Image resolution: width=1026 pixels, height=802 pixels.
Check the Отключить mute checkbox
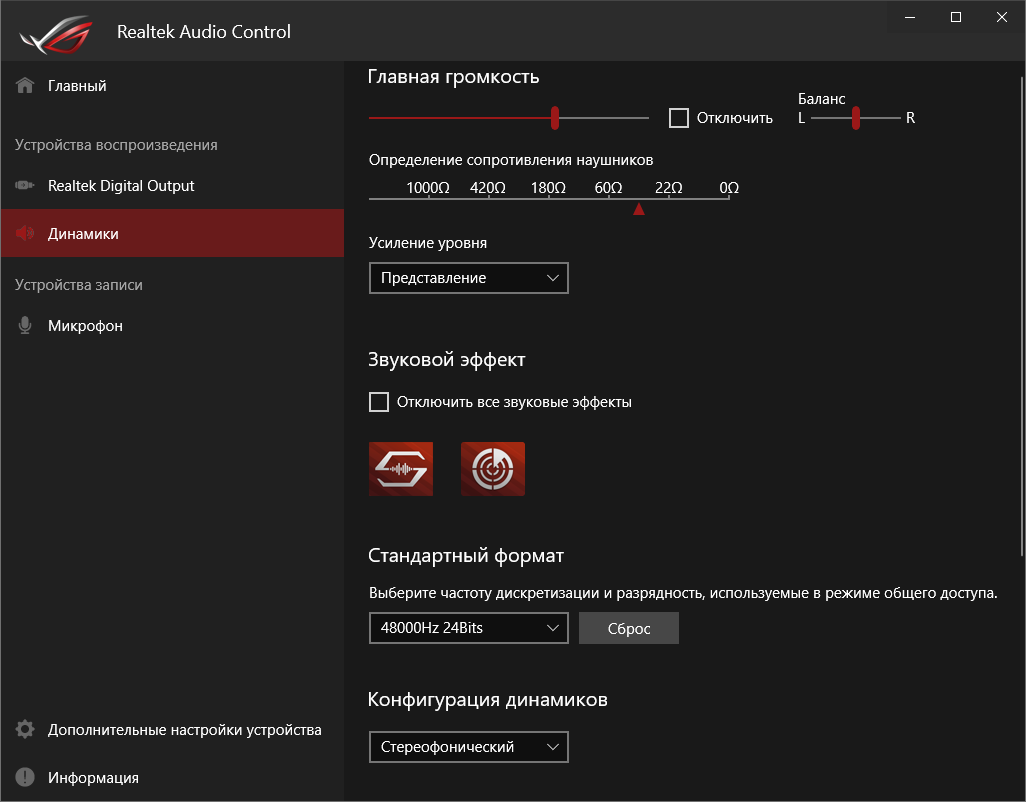pos(679,118)
